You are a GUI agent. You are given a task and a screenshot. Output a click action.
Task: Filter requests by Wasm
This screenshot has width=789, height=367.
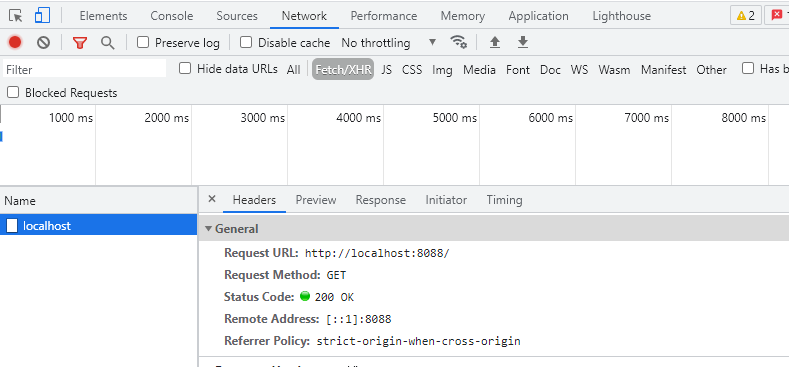point(614,69)
